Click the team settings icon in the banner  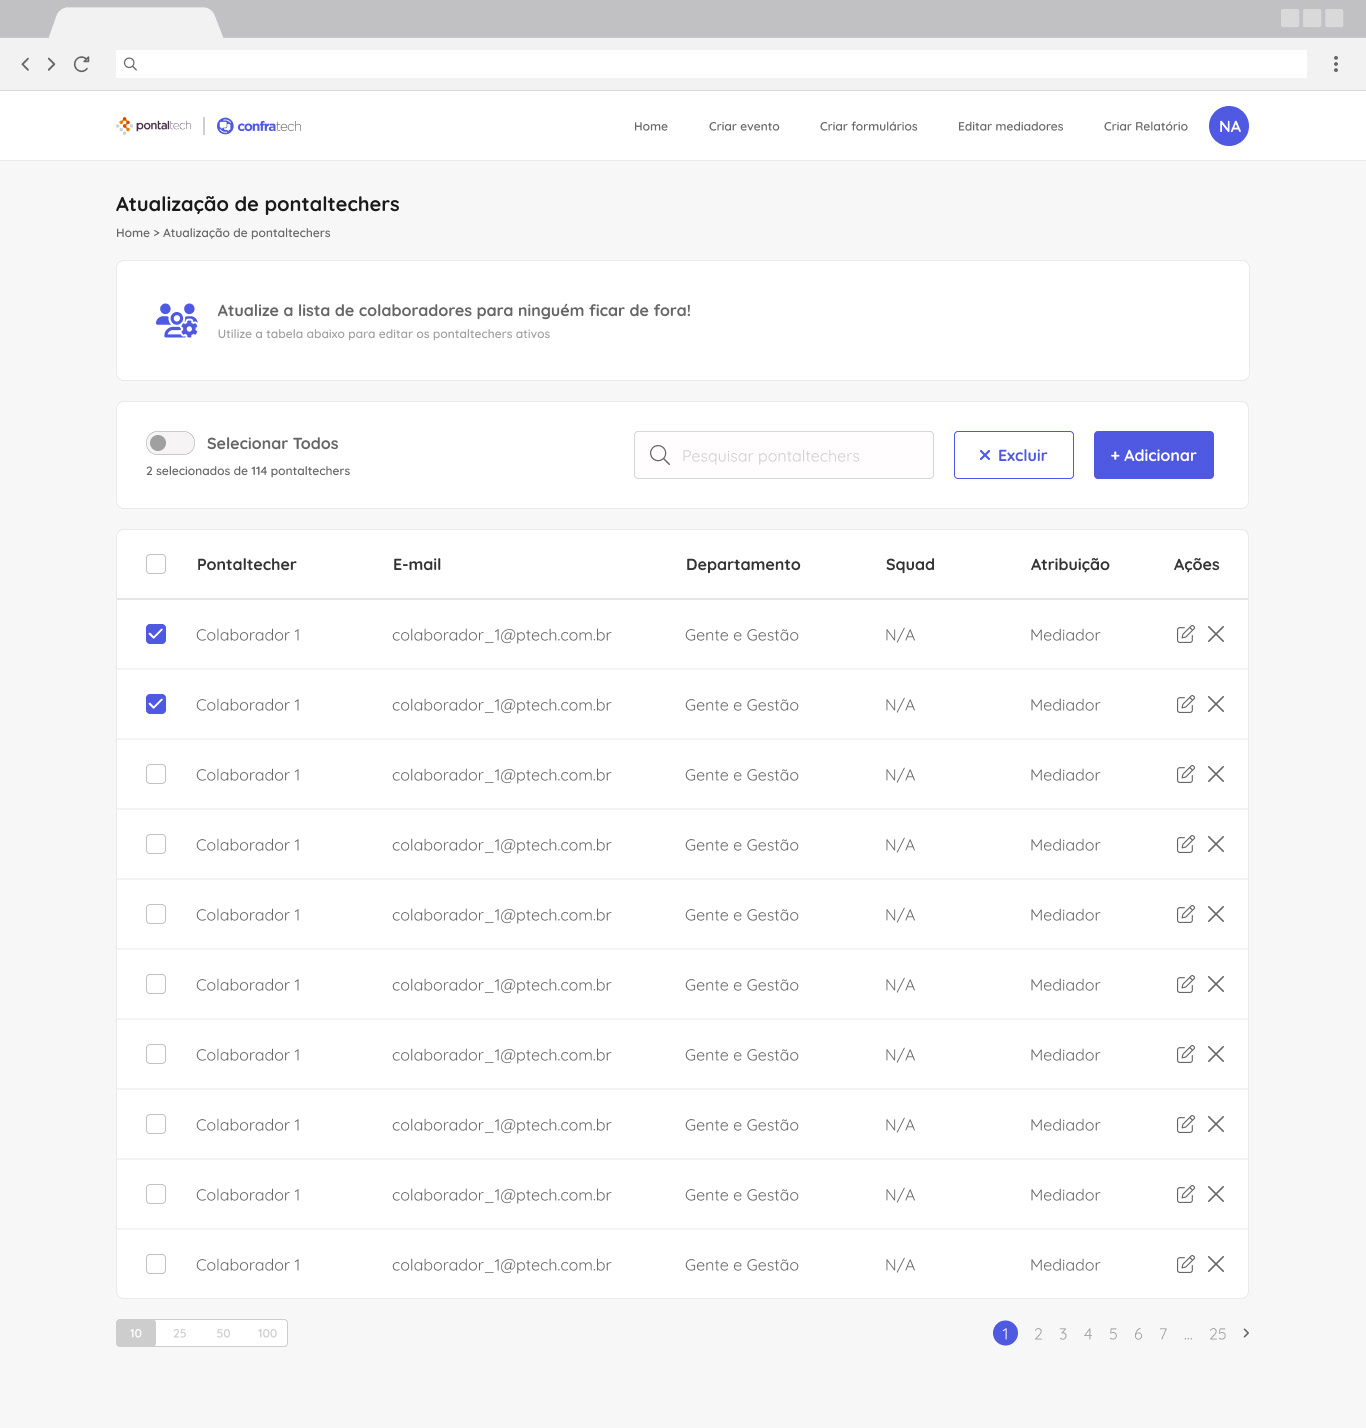click(177, 320)
